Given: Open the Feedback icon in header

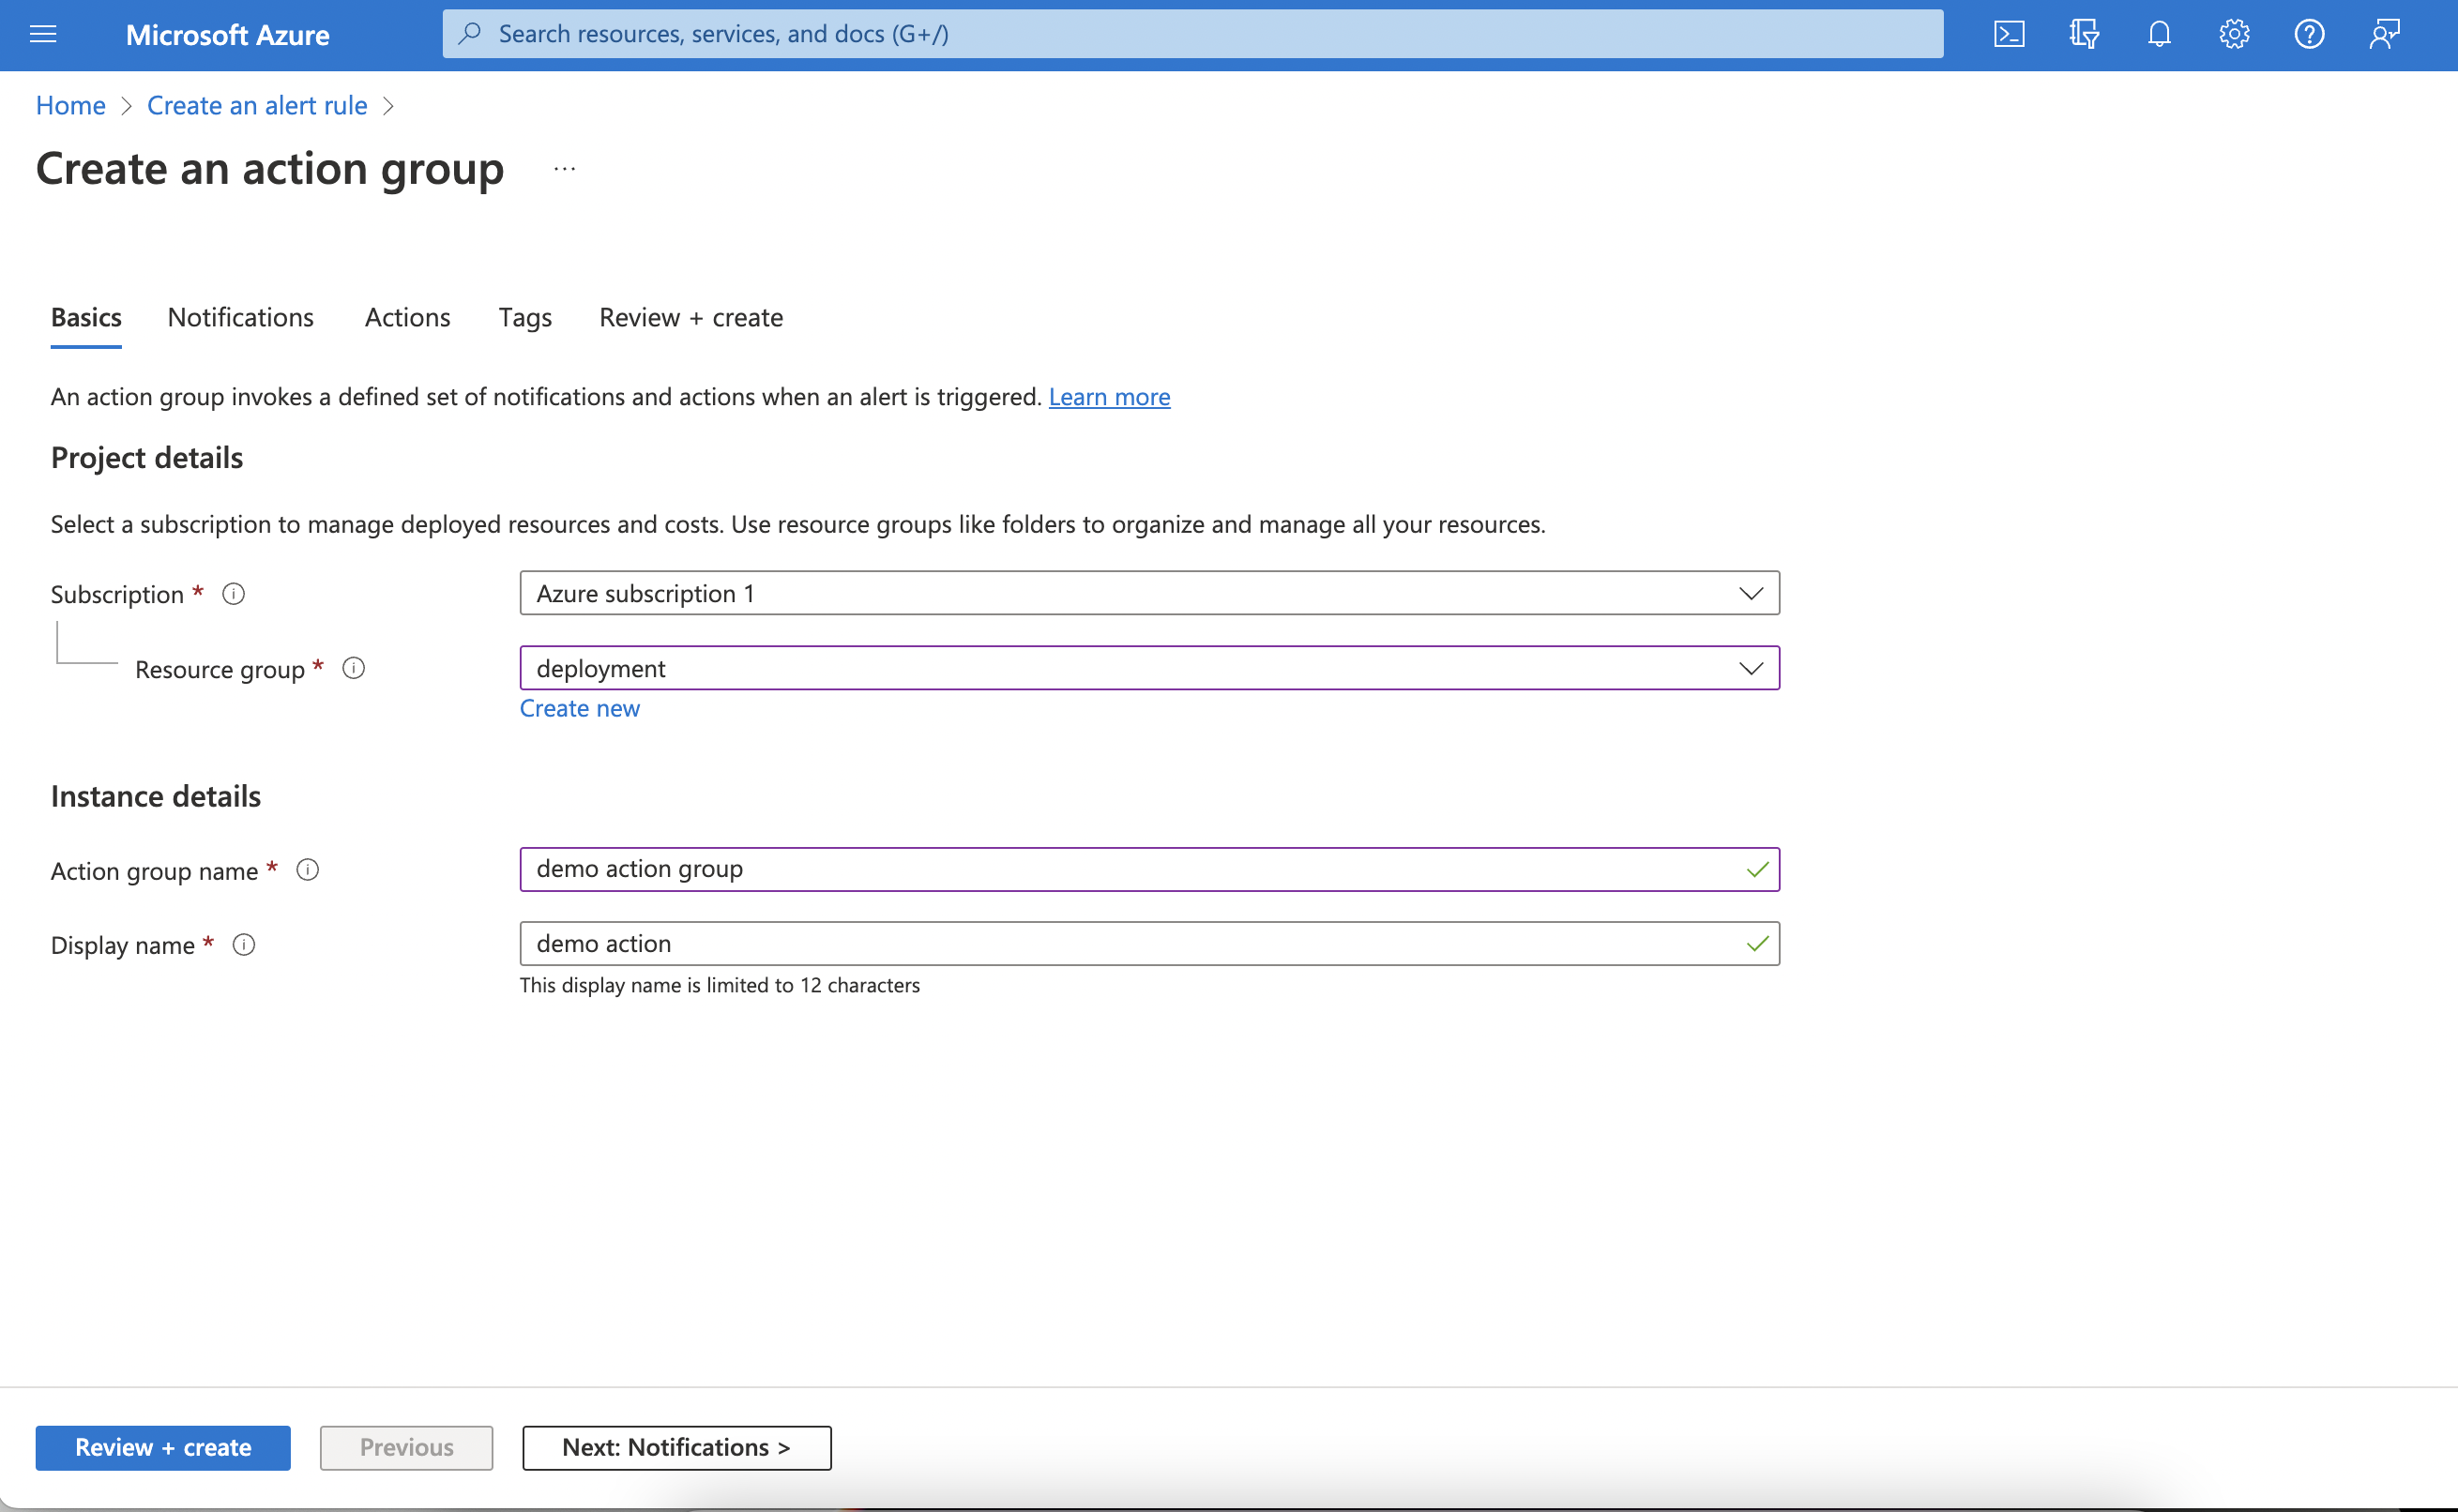Looking at the screenshot, I should 2384,34.
